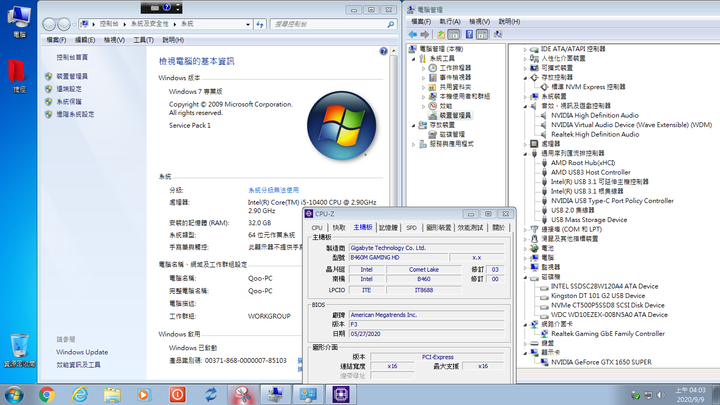This screenshot has height=405, width=720.
Task: Select Realtek Gaming GbE Family Controller
Action: [608, 334]
